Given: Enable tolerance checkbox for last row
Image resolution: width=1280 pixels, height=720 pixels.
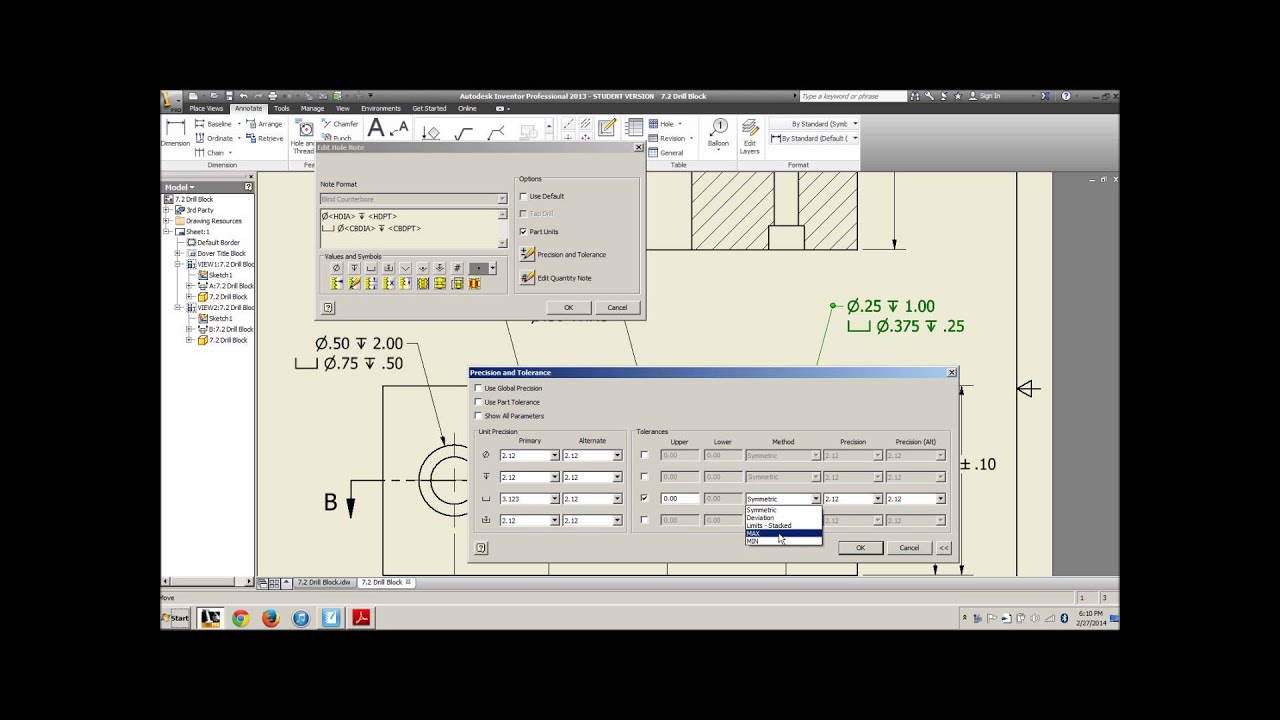Looking at the screenshot, I should [x=644, y=520].
